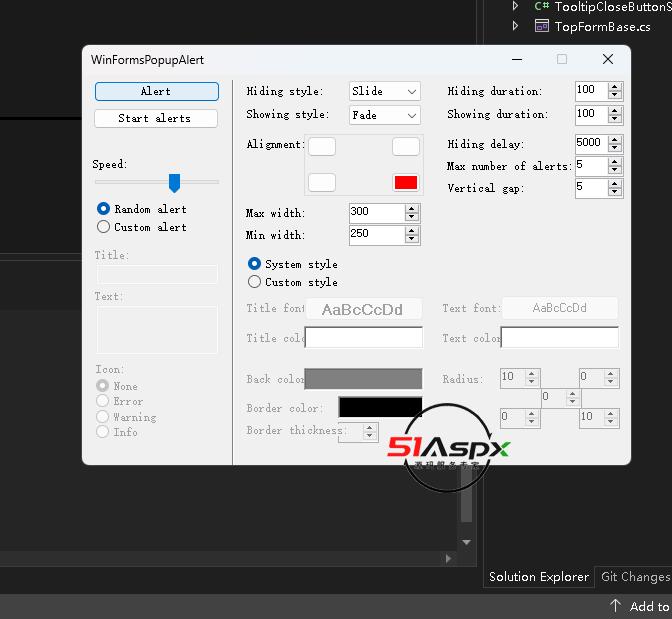
Task: Open the TopFormBase.cs file
Action: 602,26
